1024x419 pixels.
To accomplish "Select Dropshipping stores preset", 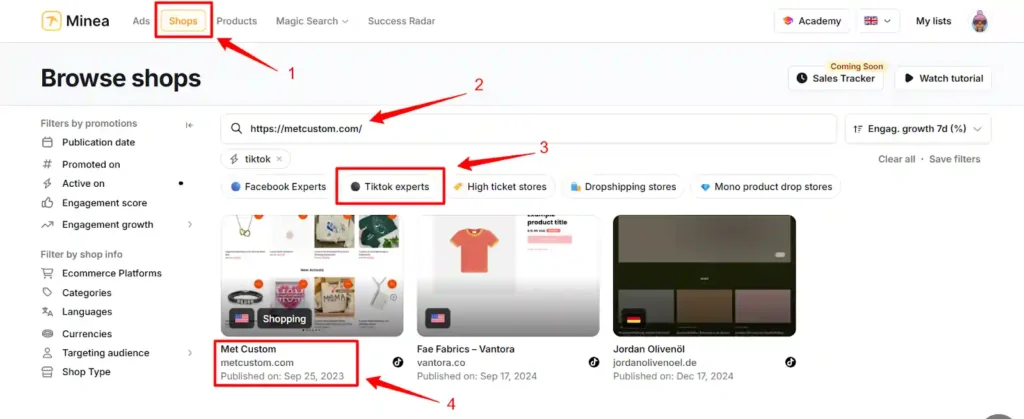I will pos(623,187).
